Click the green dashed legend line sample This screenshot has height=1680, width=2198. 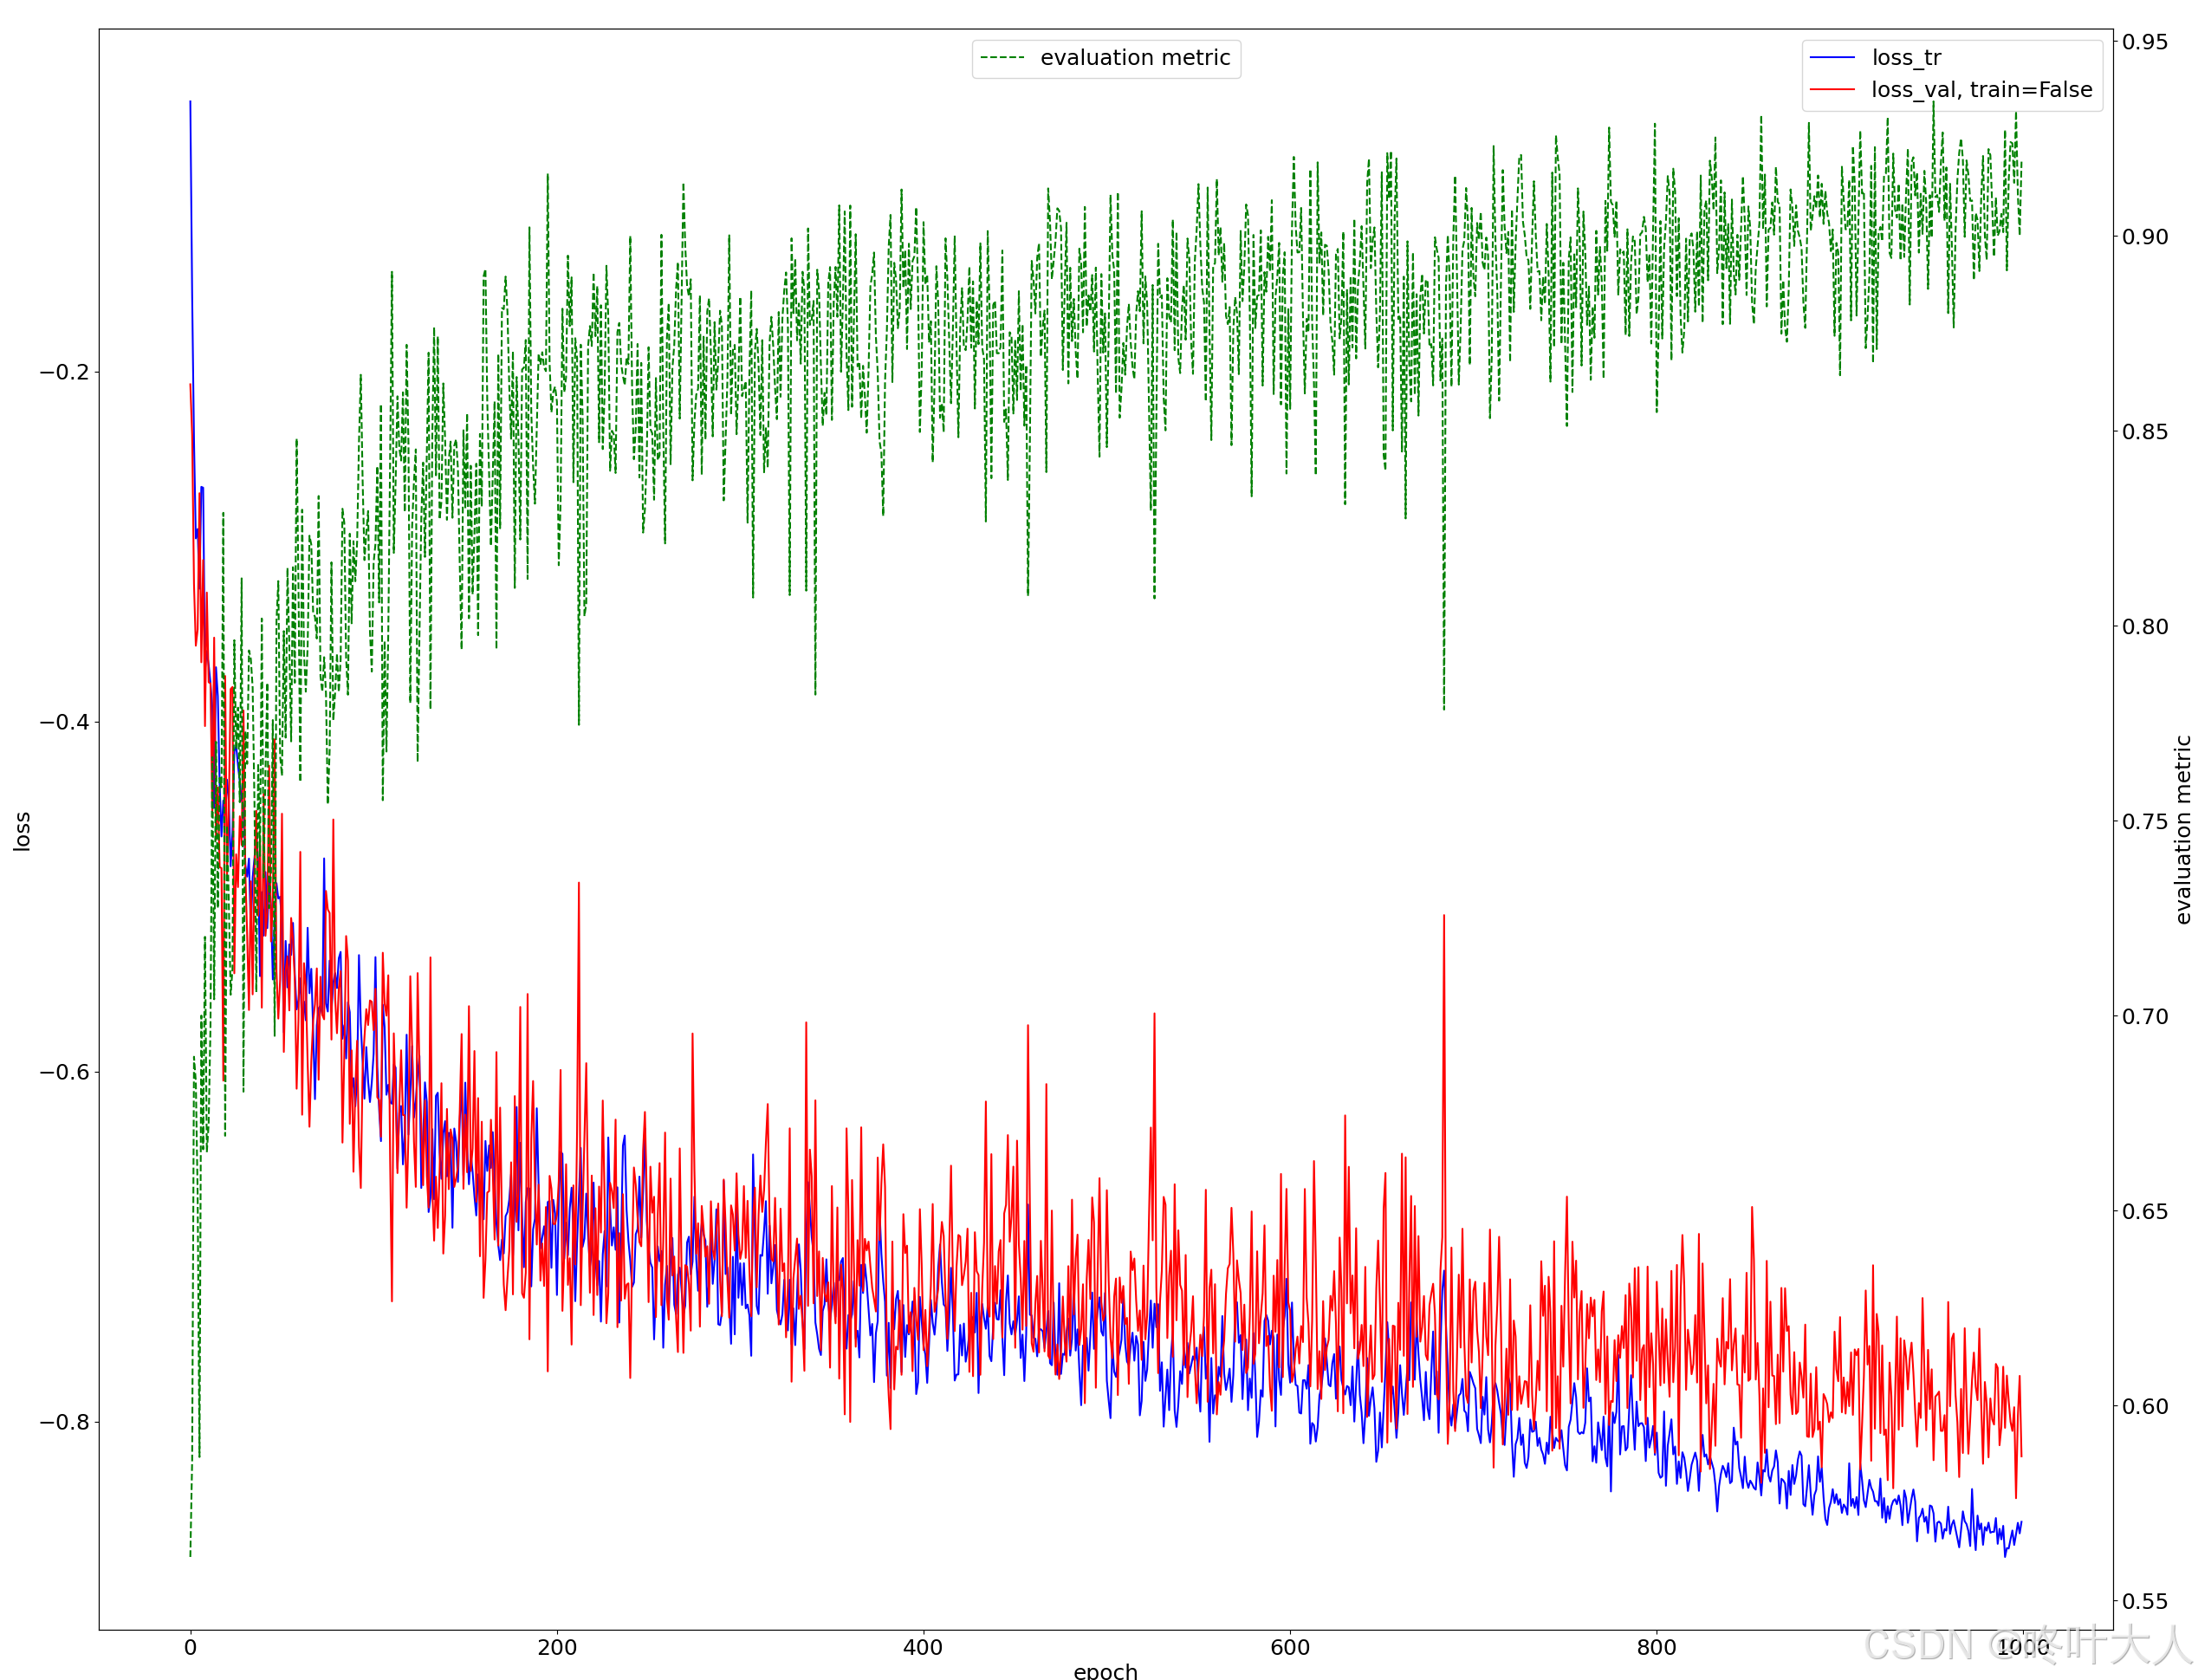coord(1002,58)
